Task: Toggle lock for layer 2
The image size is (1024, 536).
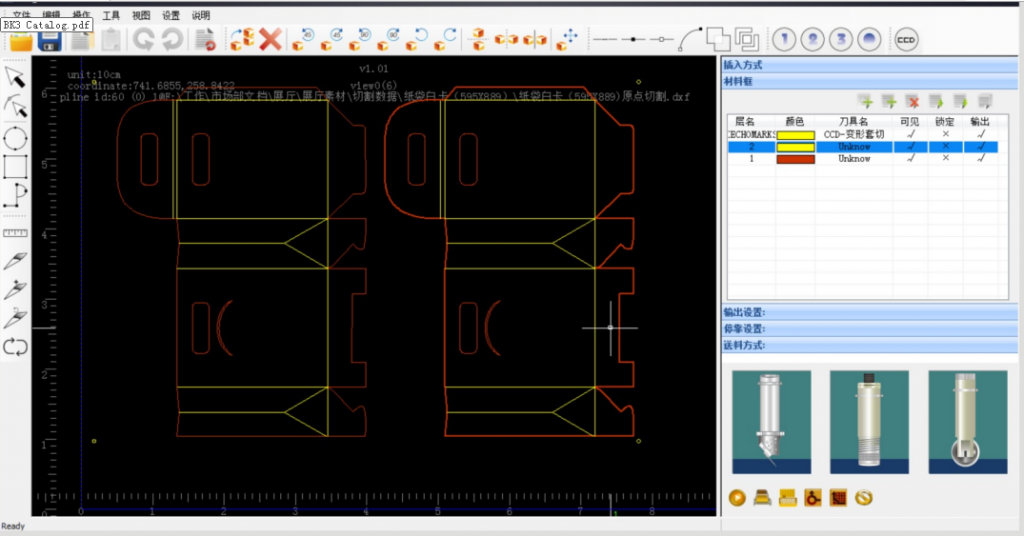Action: [946, 147]
